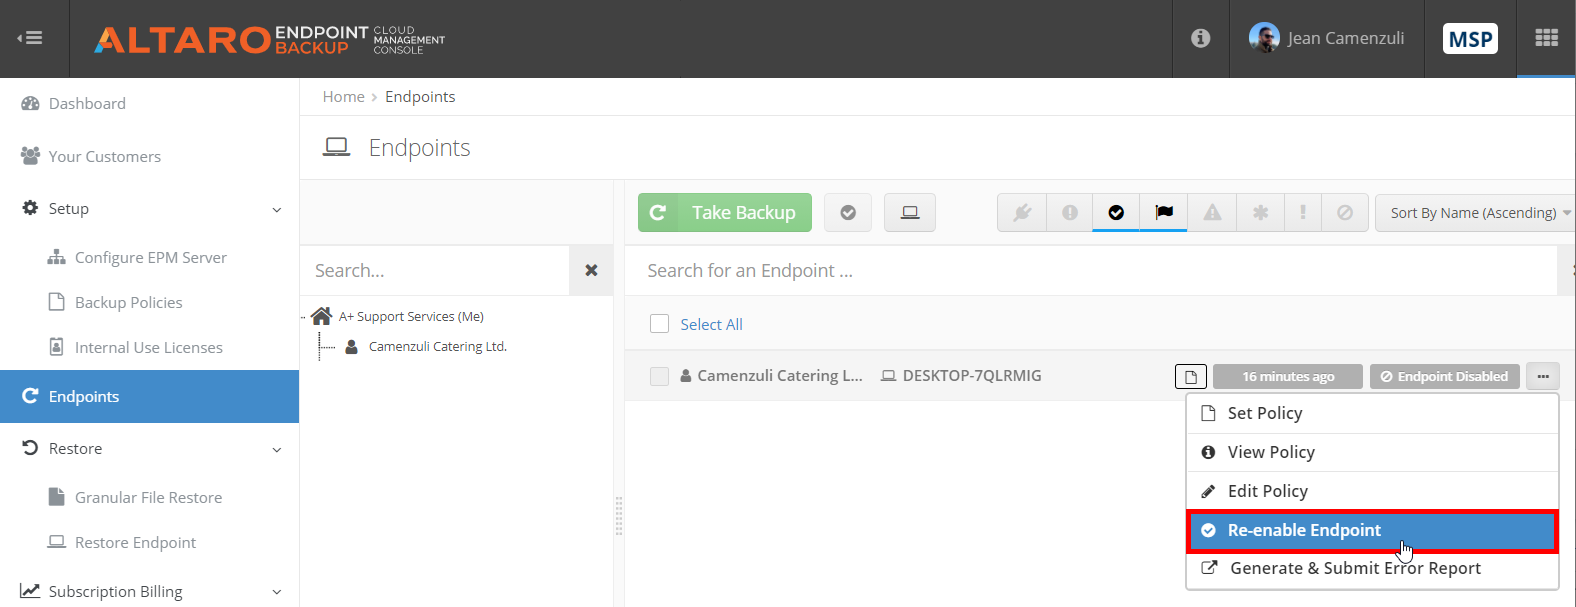1576x607 pixels.
Task: Choose Generate & Submit Error Report
Action: click(1372, 568)
